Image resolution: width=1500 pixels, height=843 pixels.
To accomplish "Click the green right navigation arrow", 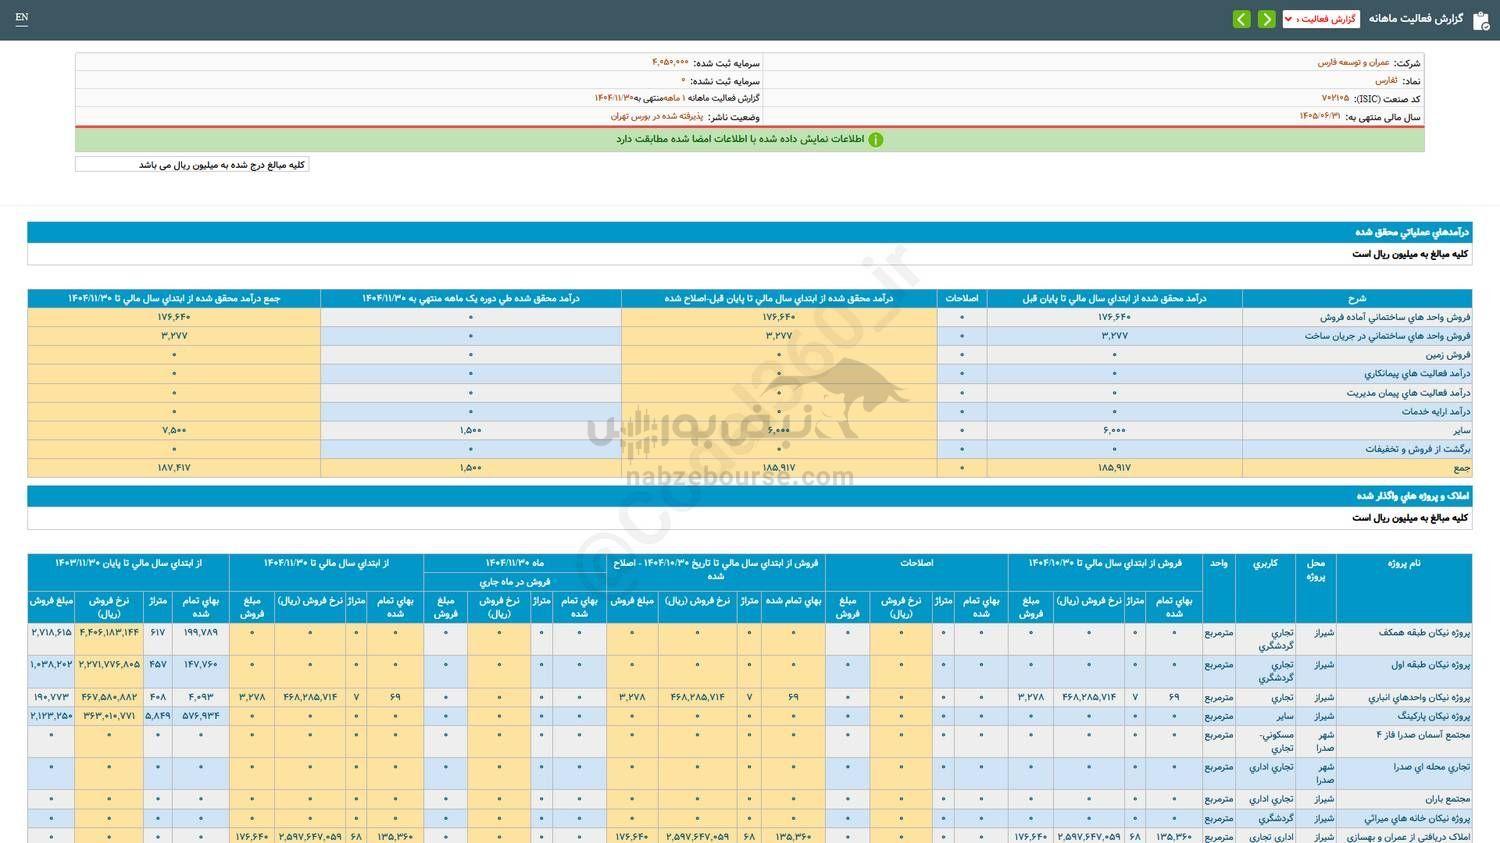I will [1266, 19].
